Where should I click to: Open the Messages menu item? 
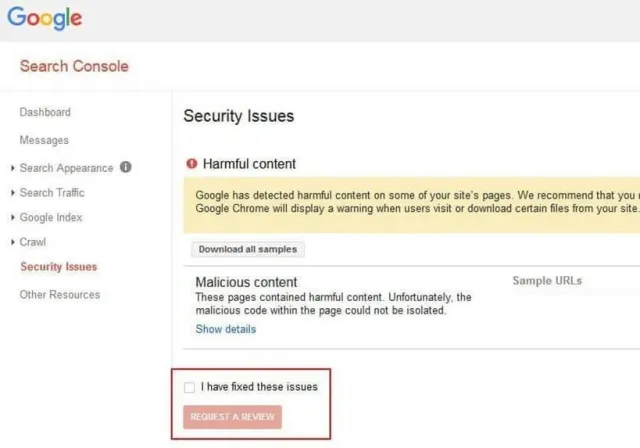pos(44,140)
